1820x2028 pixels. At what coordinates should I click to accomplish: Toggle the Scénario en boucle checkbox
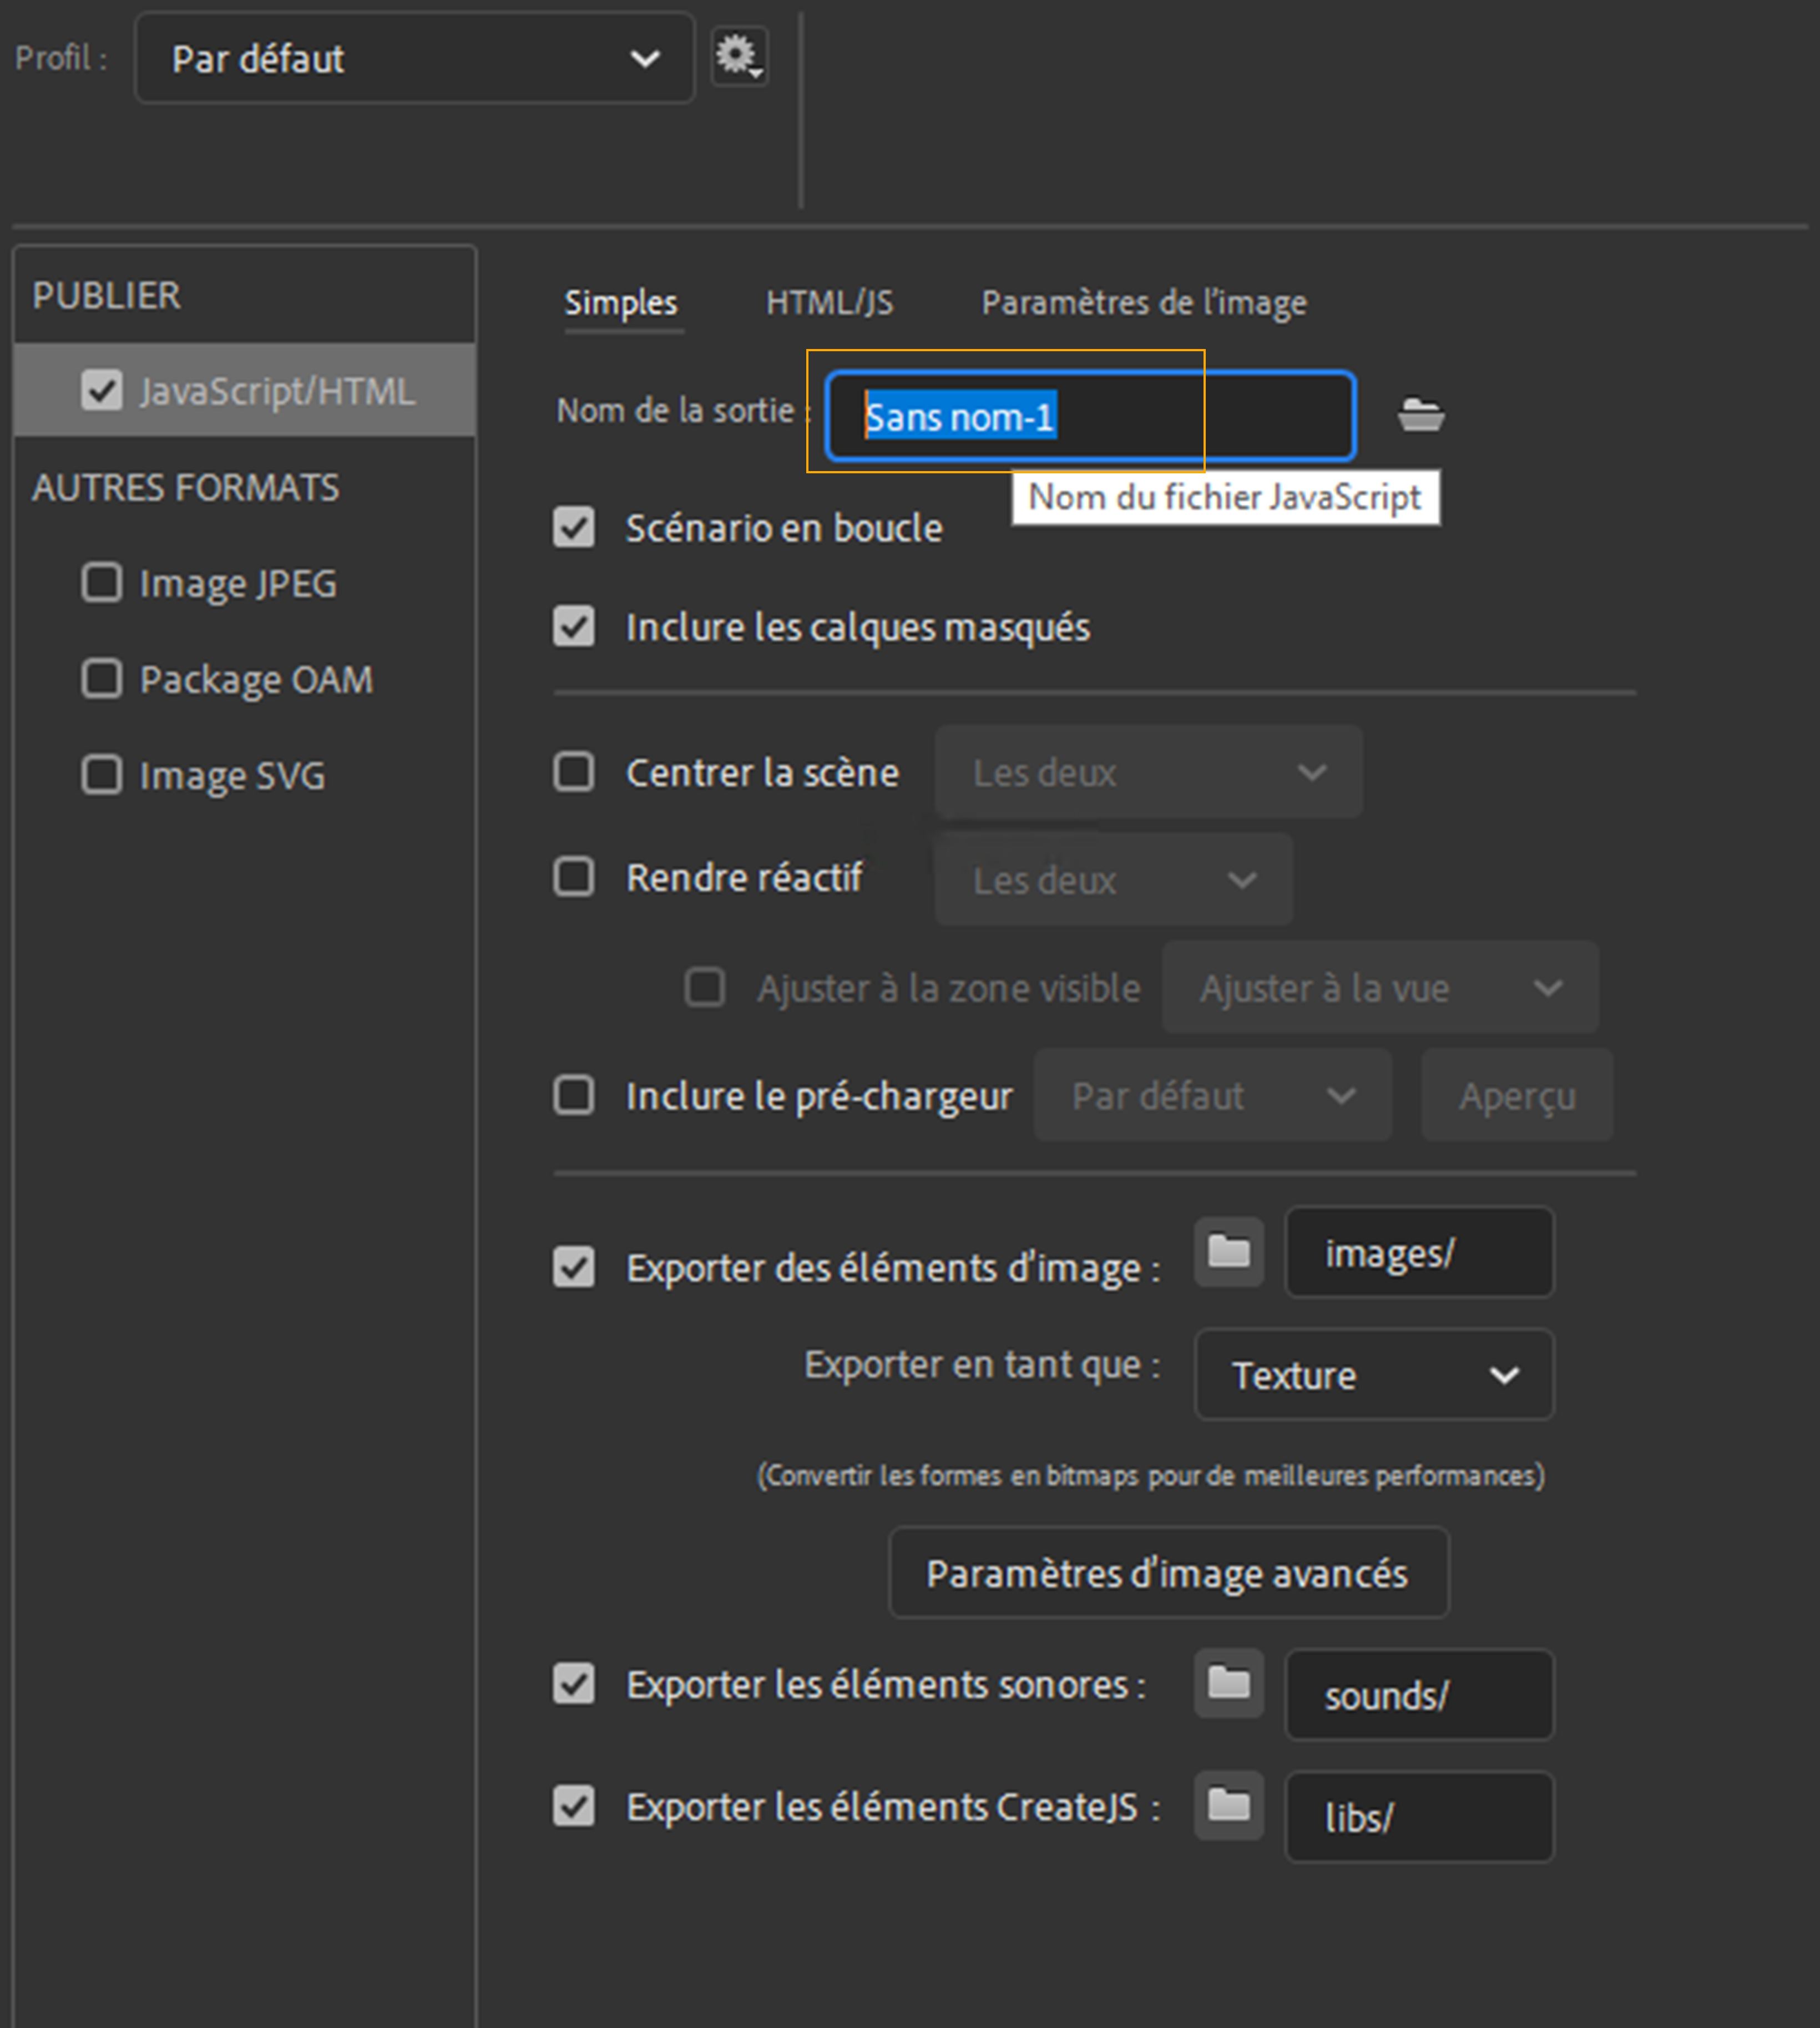pyautogui.click(x=574, y=528)
